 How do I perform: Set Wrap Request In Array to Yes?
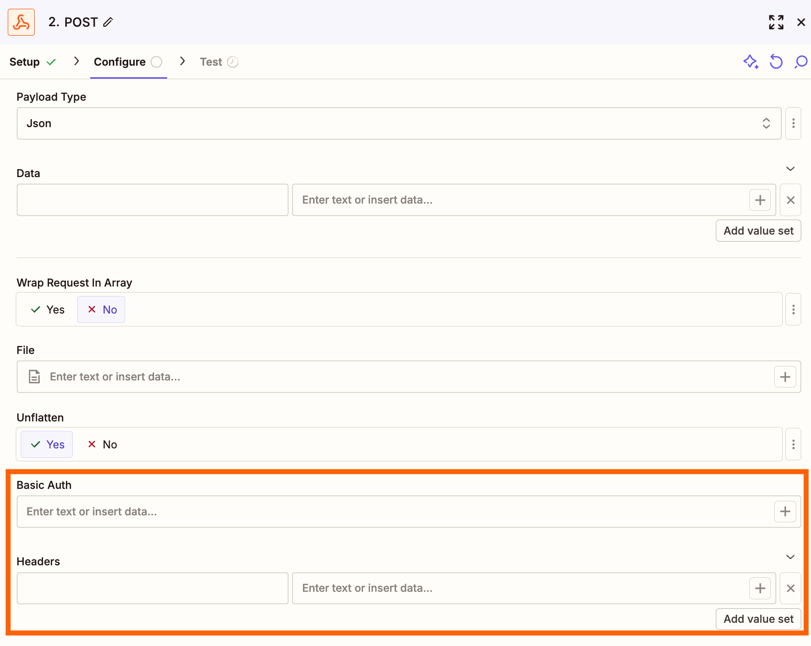point(47,310)
